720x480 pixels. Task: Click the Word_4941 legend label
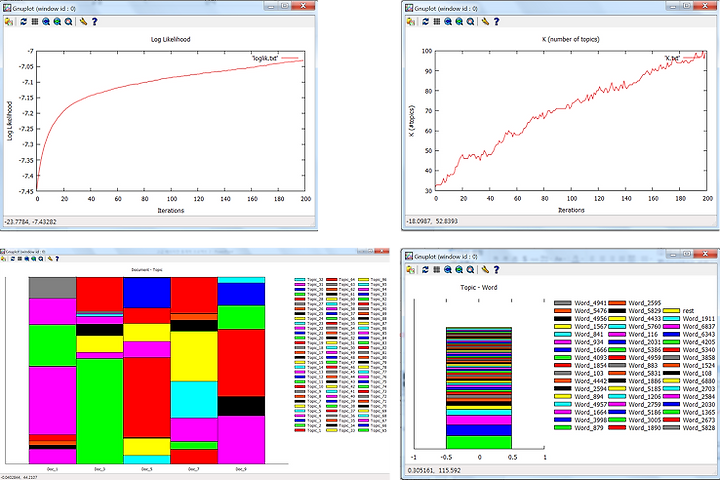point(591,303)
